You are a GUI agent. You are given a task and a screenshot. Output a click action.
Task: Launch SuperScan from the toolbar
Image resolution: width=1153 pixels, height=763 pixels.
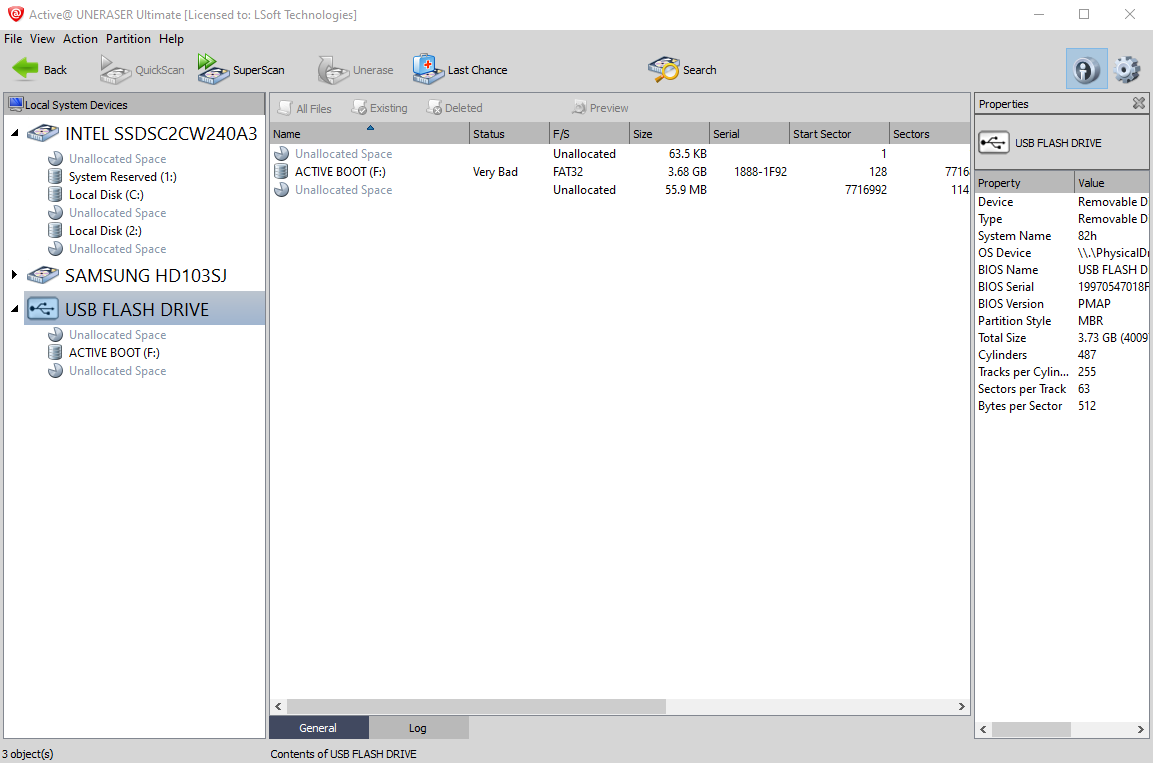241,70
